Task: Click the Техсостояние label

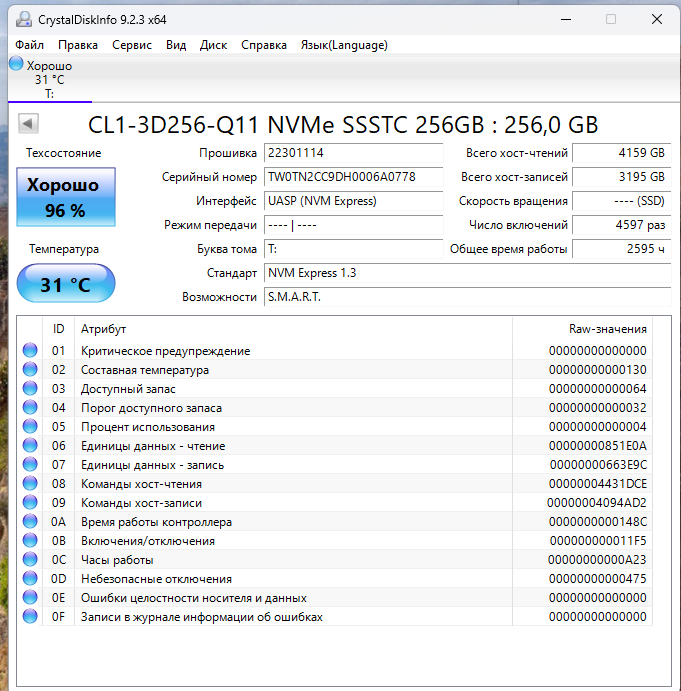Action: [x=63, y=153]
